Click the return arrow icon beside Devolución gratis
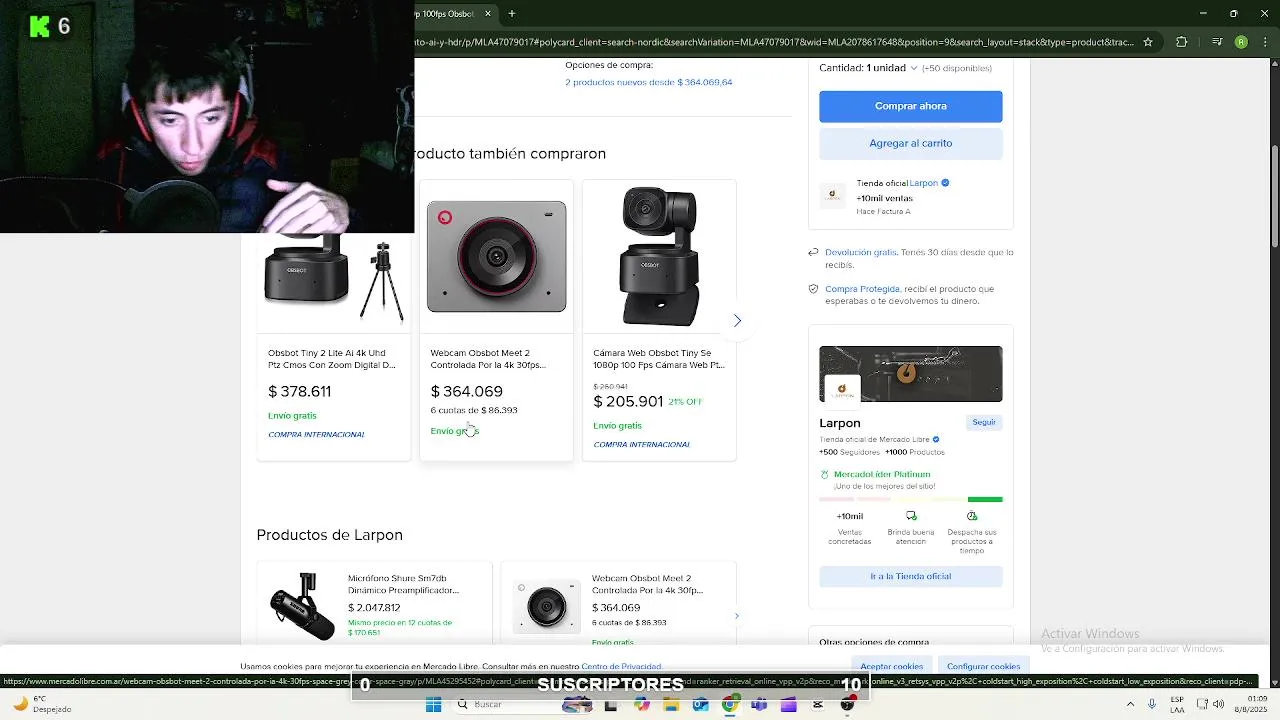This screenshot has width=1280, height=720. click(x=813, y=252)
